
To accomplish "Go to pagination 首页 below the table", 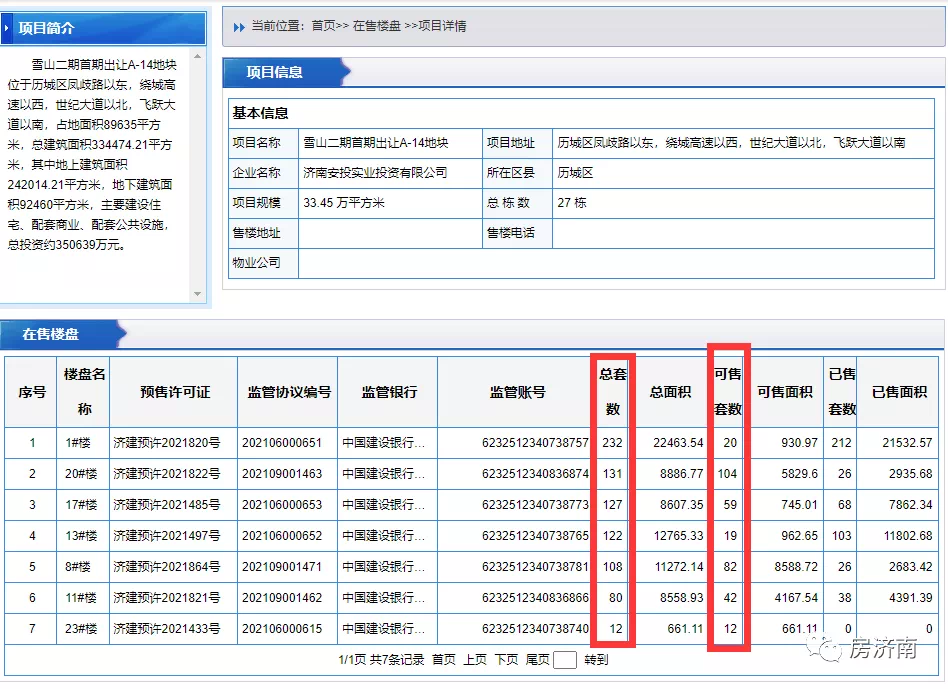I will click(x=444, y=660).
